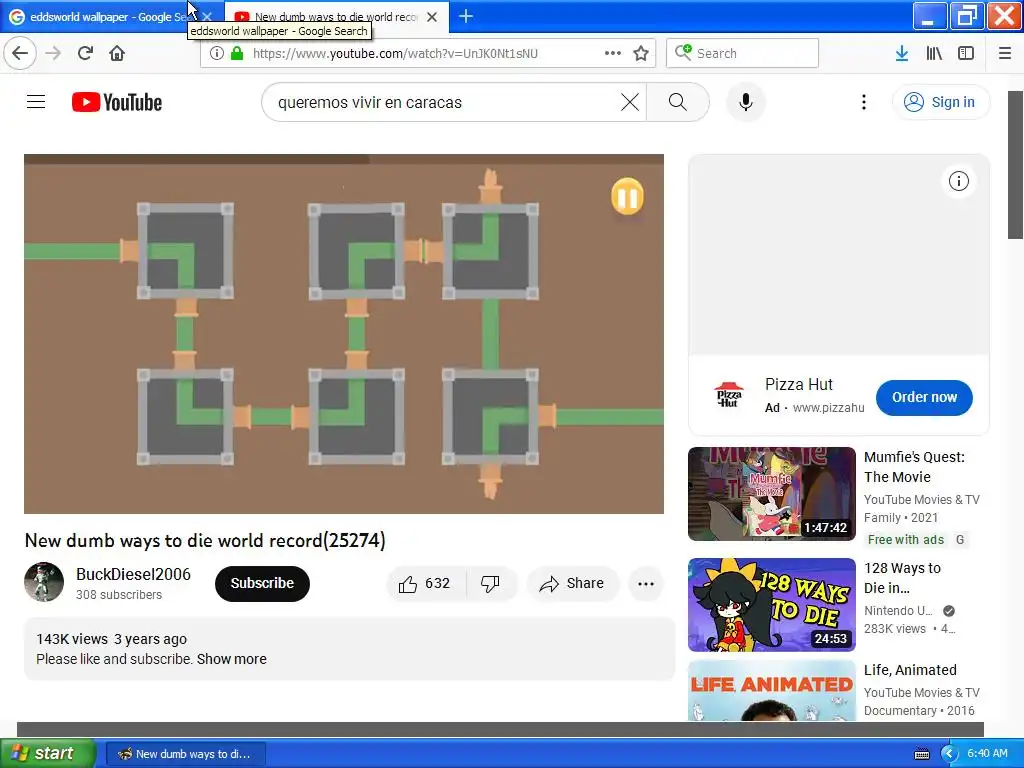Open Mumfie's Quest: The Movie thumbnail
This screenshot has width=1024, height=768.
pyautogui.click(x=771, y=494)
